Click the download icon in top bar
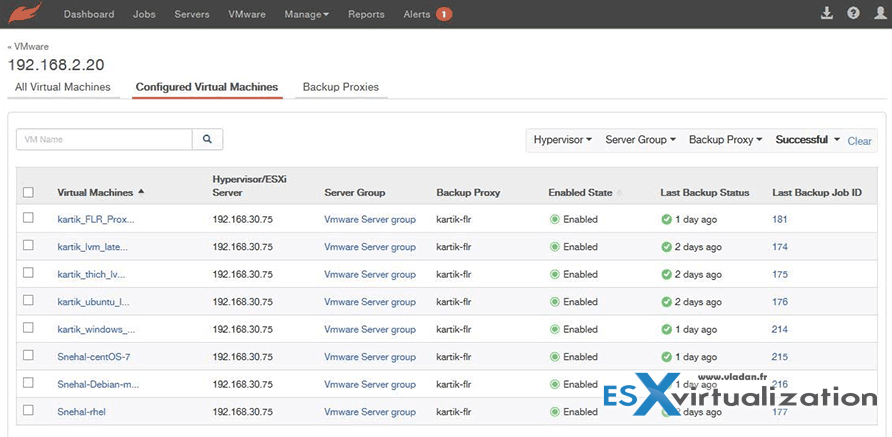Image resolution: width=892 pixels, height=437 pixels. (x=827, y=14)
